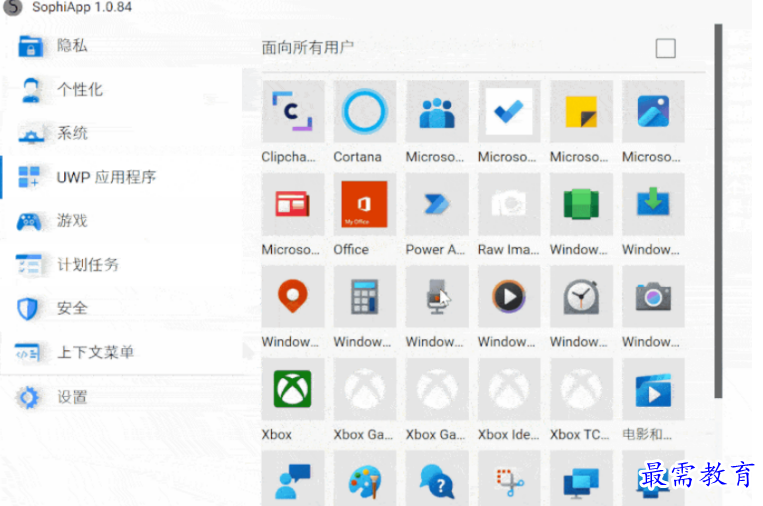Select the Microsoft Sticky Notes yellow tile
The image size is (763, 506).
[581, 111]
